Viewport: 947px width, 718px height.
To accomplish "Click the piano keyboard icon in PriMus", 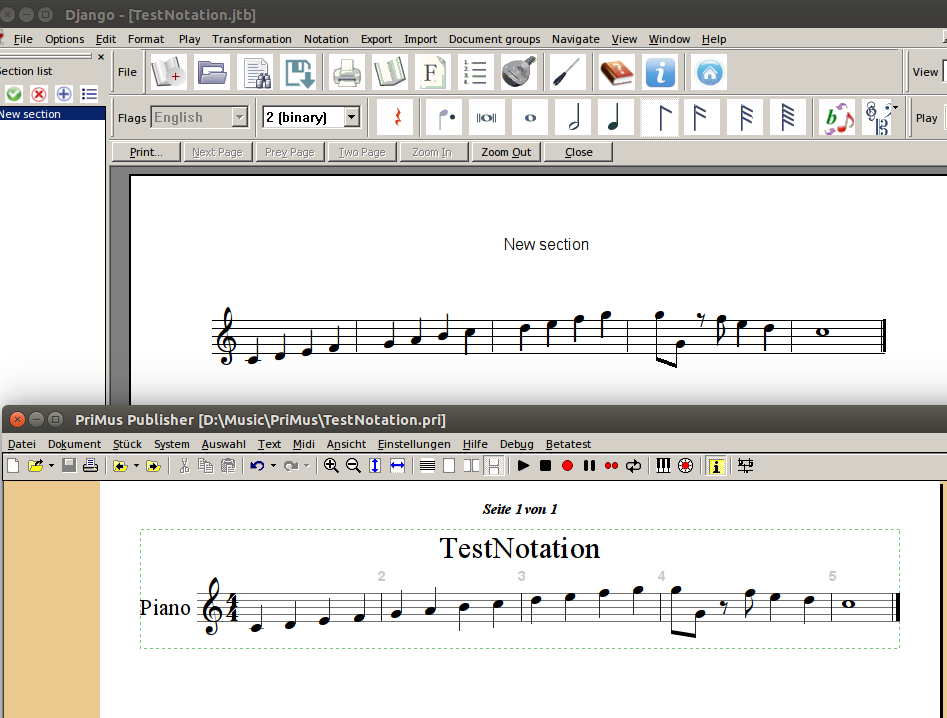I will tap(663, 465).
